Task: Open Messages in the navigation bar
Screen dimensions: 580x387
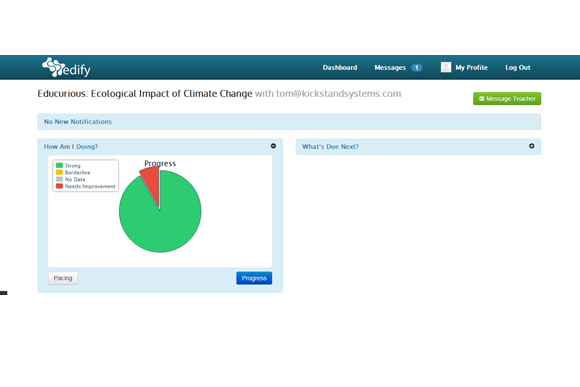Action: click(390, 68)
